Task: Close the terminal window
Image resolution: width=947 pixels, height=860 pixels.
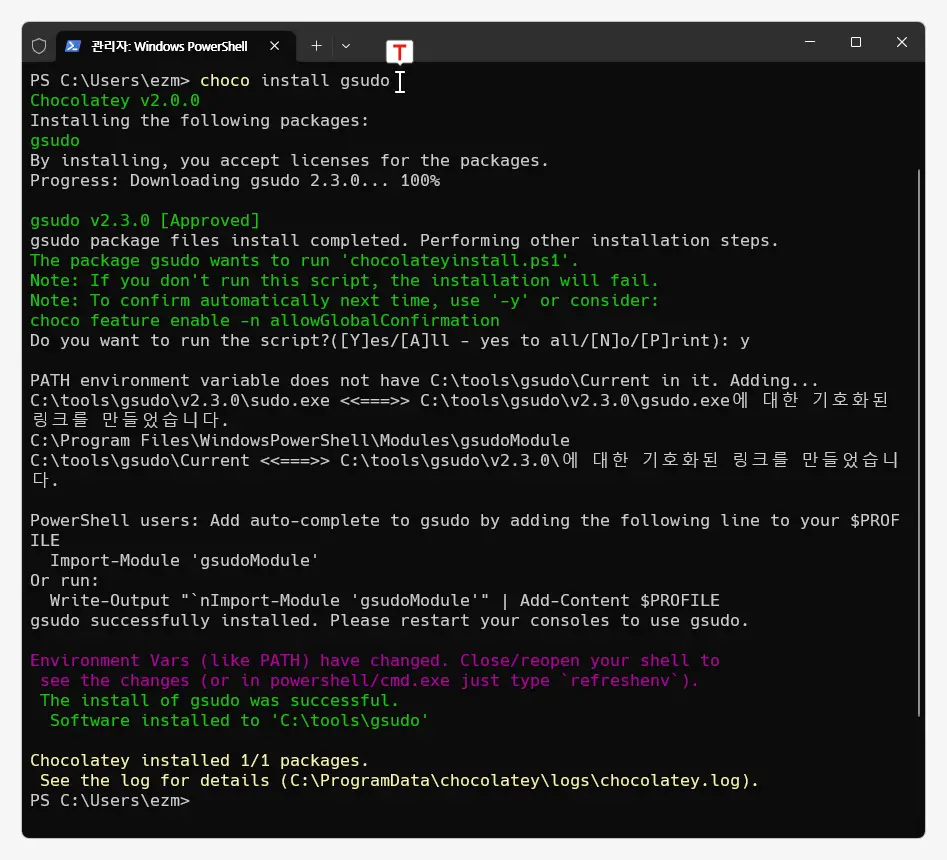Action: point(902,43)
